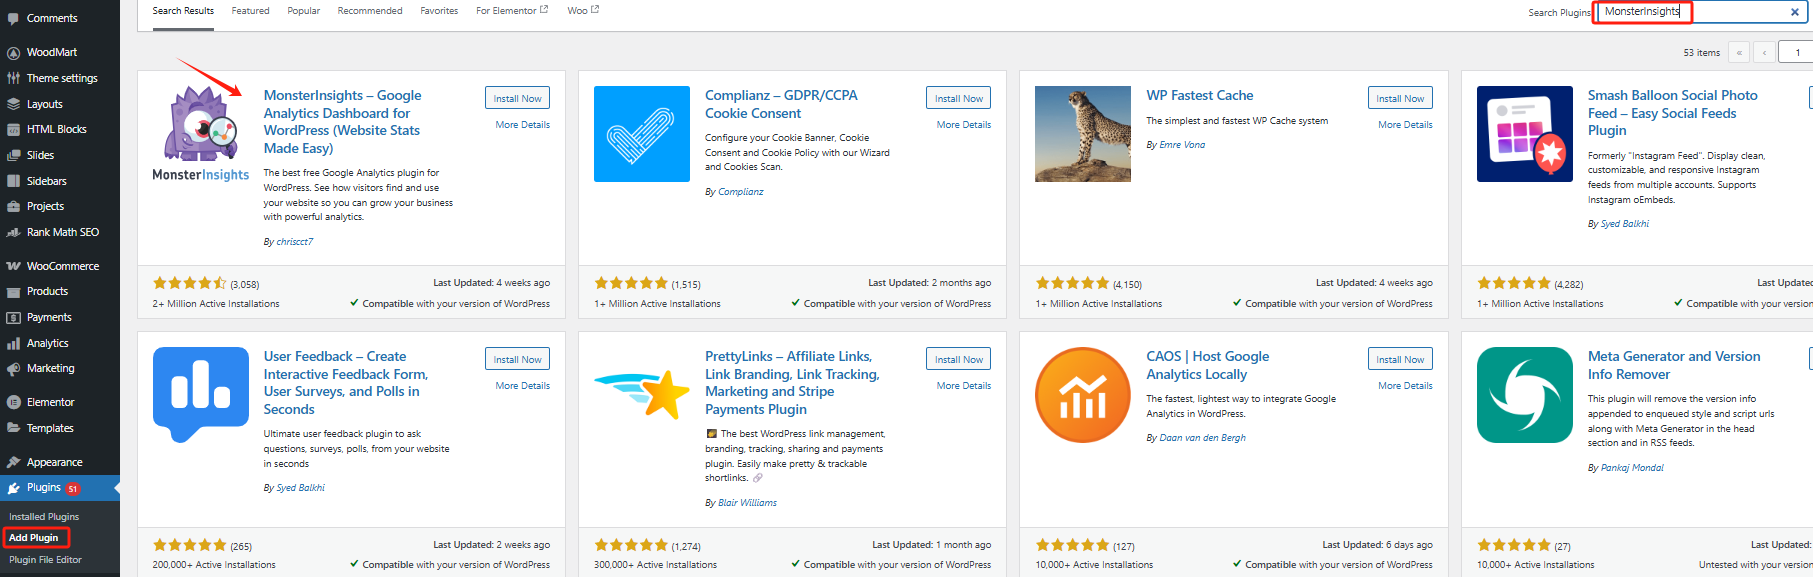View More Details for Complianz
This screenshot has width=1813, height=577.
pyautogui.click(x=964, y=125)
